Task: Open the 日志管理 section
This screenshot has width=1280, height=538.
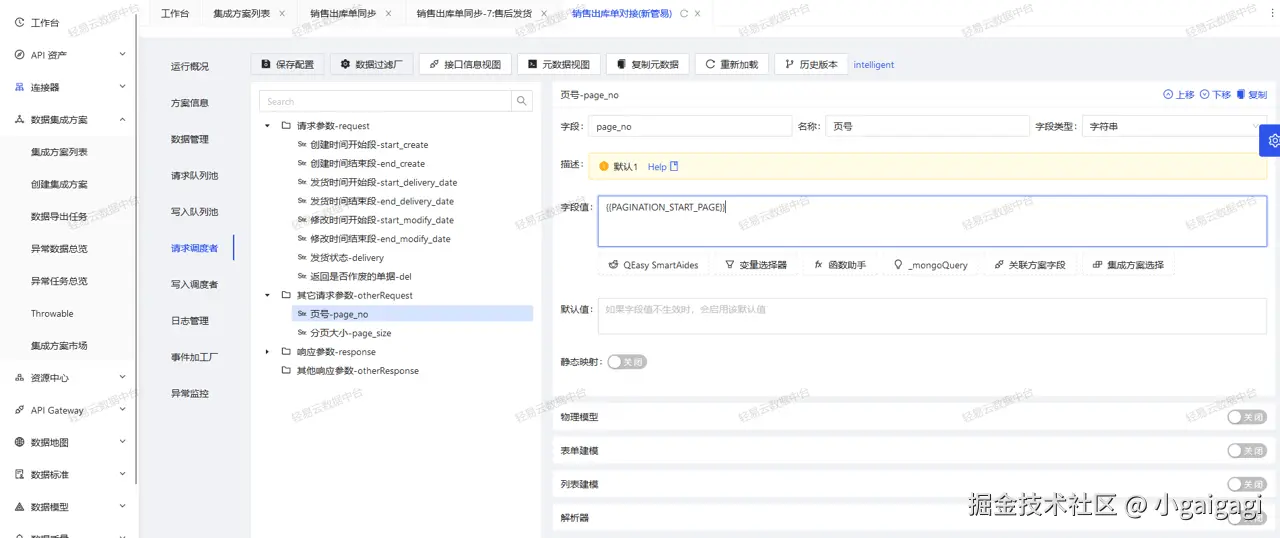Action: tap(190, 321)
